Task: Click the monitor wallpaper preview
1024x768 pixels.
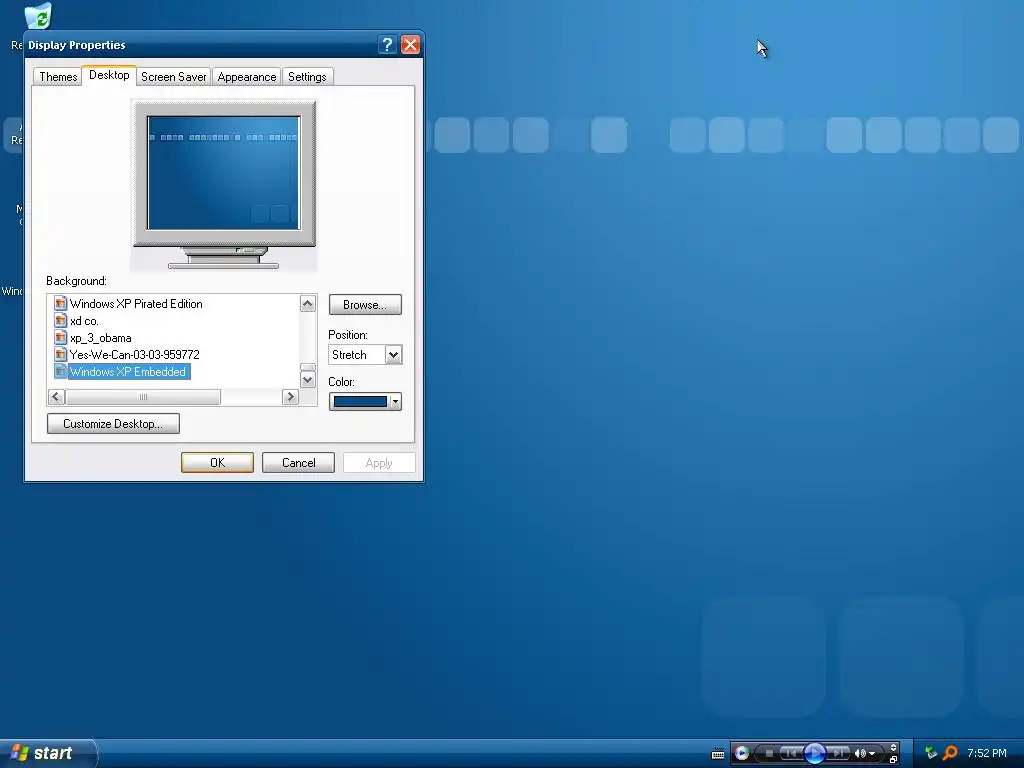Action: [x=223, y=173]
